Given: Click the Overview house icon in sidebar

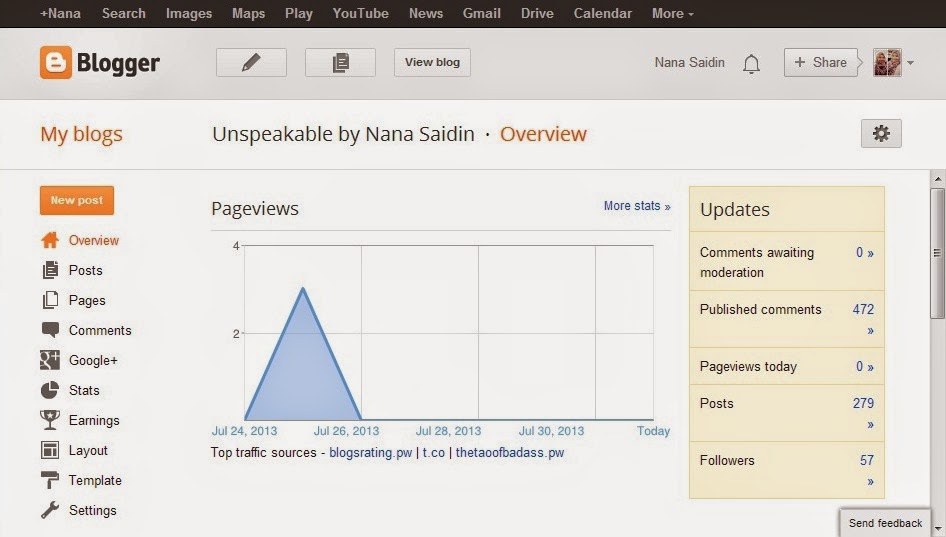Looking at the screenshot, I should click(50, 240).
